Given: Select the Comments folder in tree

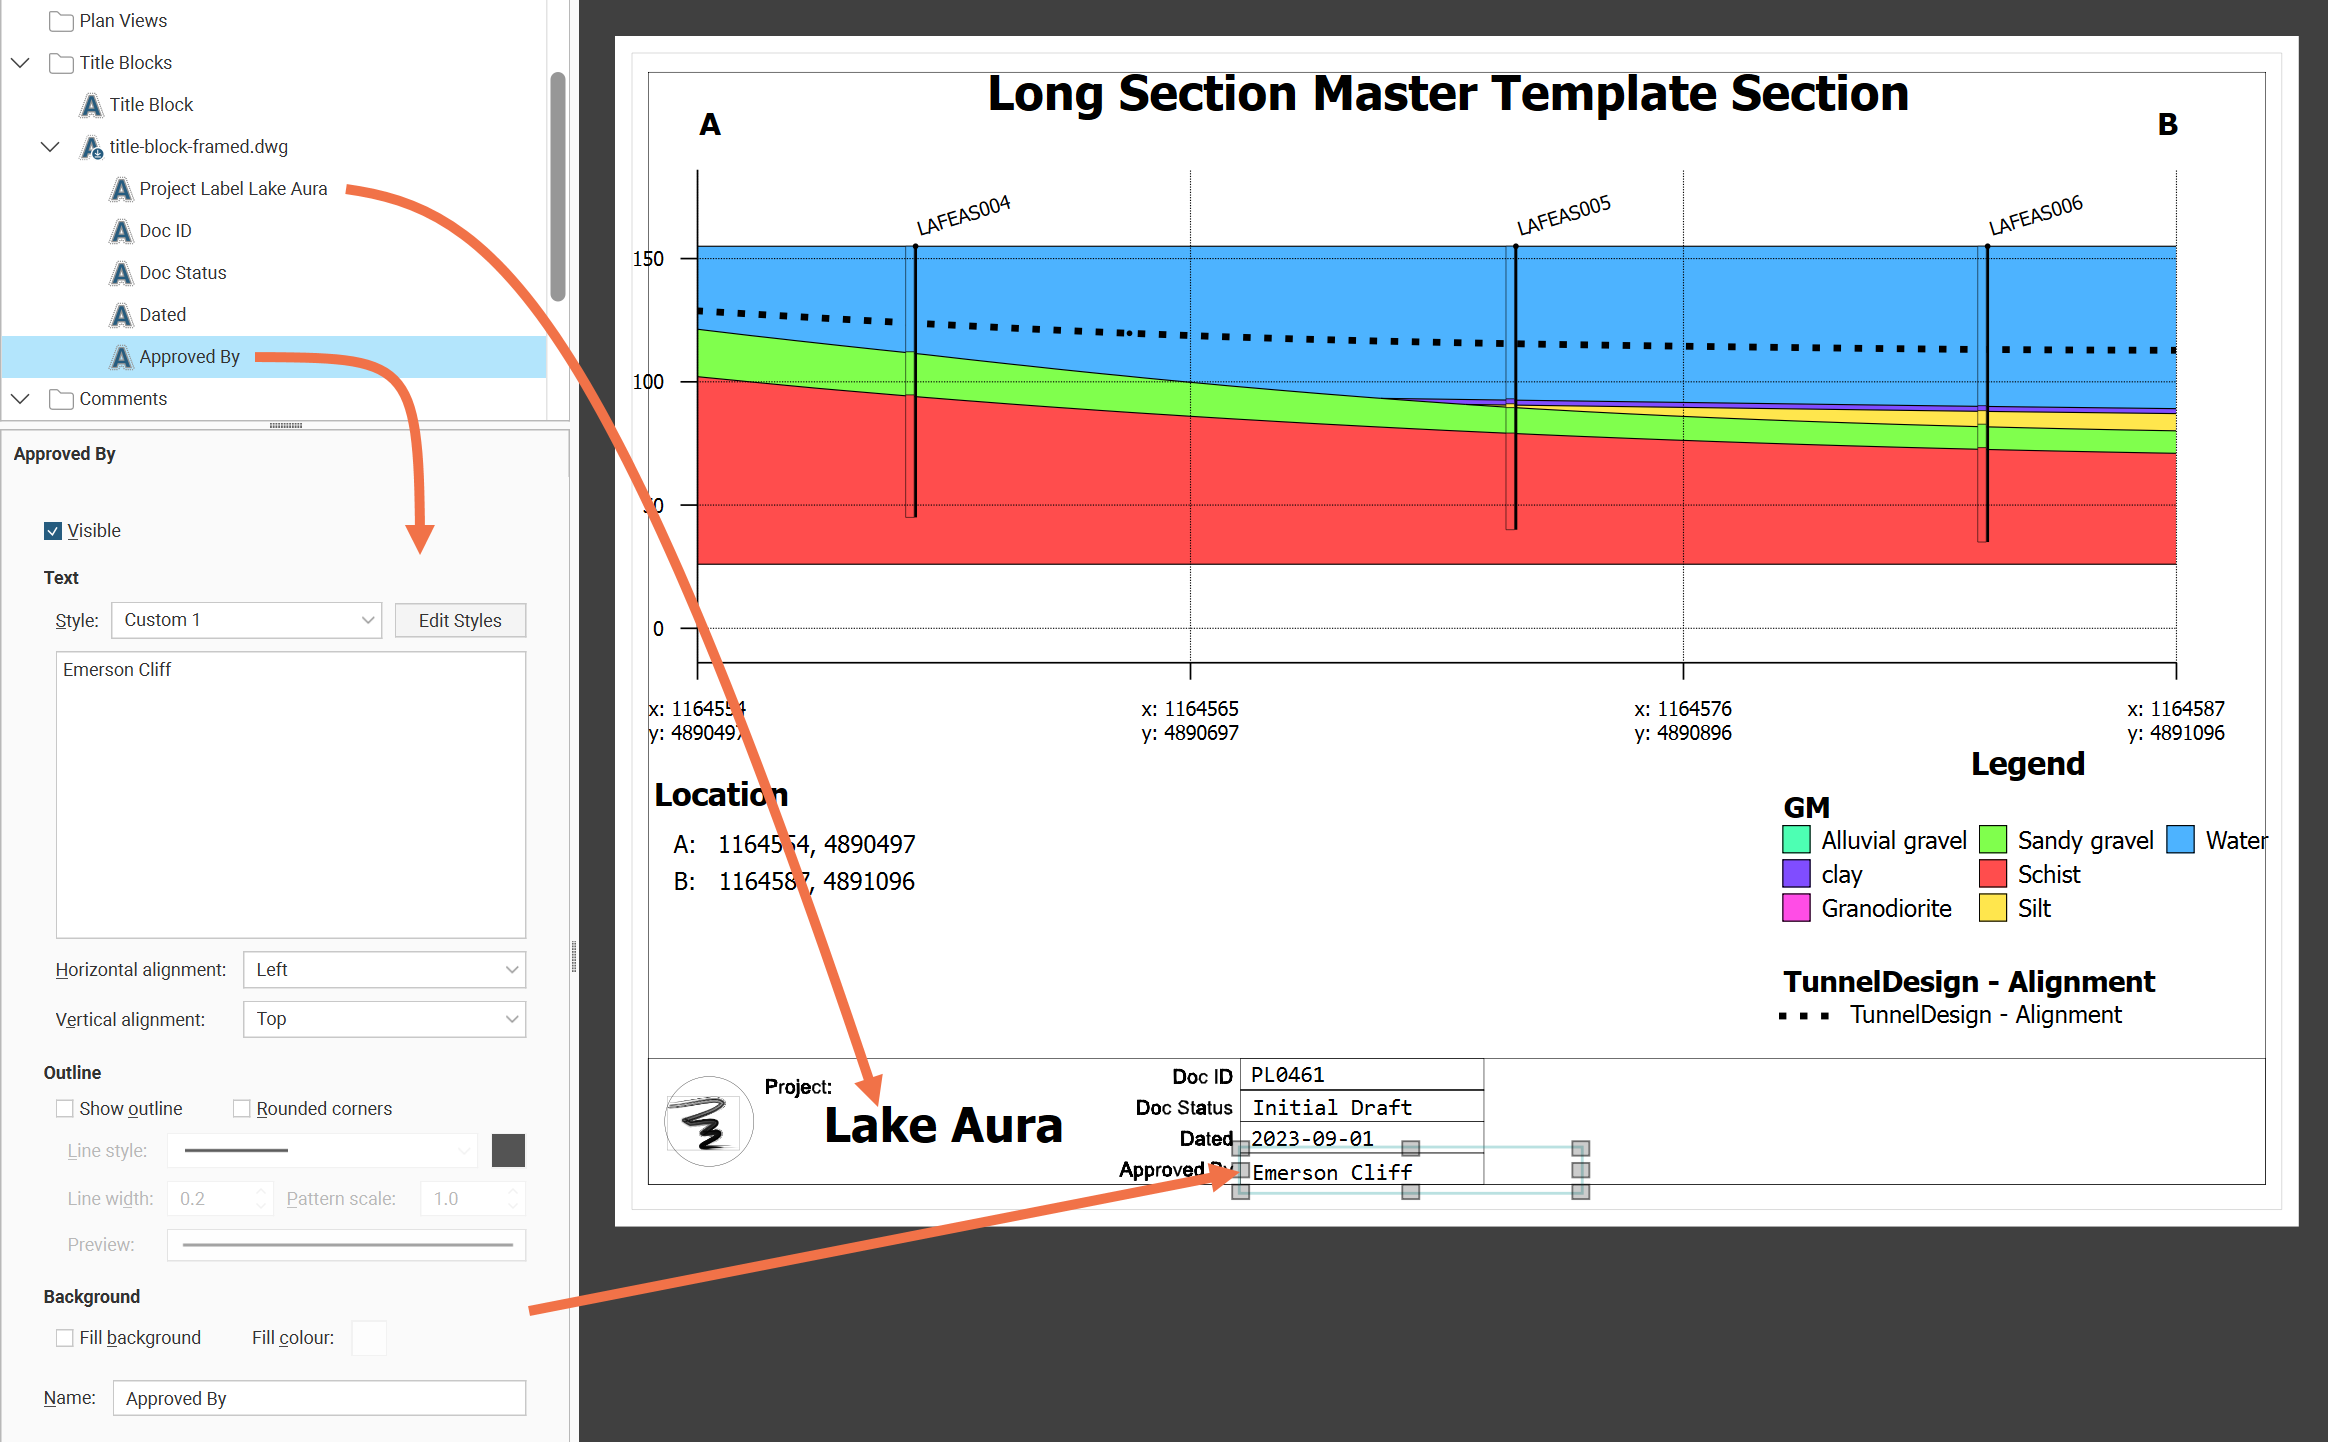Looking at the screenshot, I should [x=123, y=399].
